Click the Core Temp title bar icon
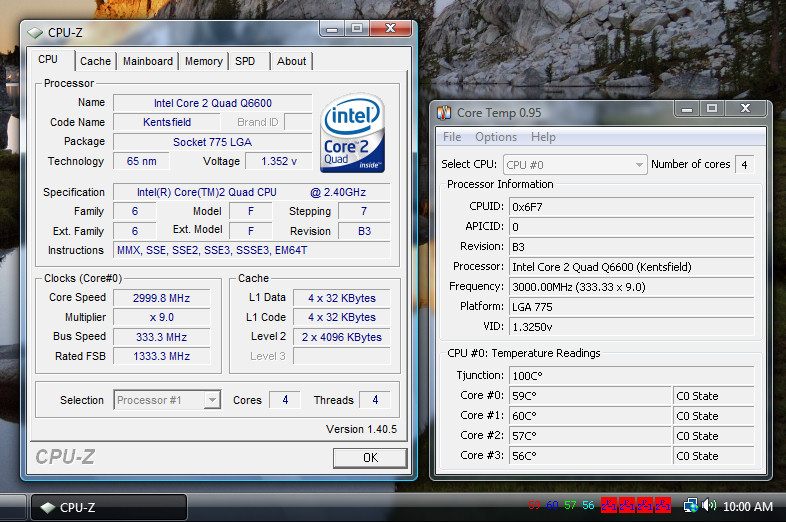Image resolution: width=786 pixels, height=522 pixels. click(444, 113)
